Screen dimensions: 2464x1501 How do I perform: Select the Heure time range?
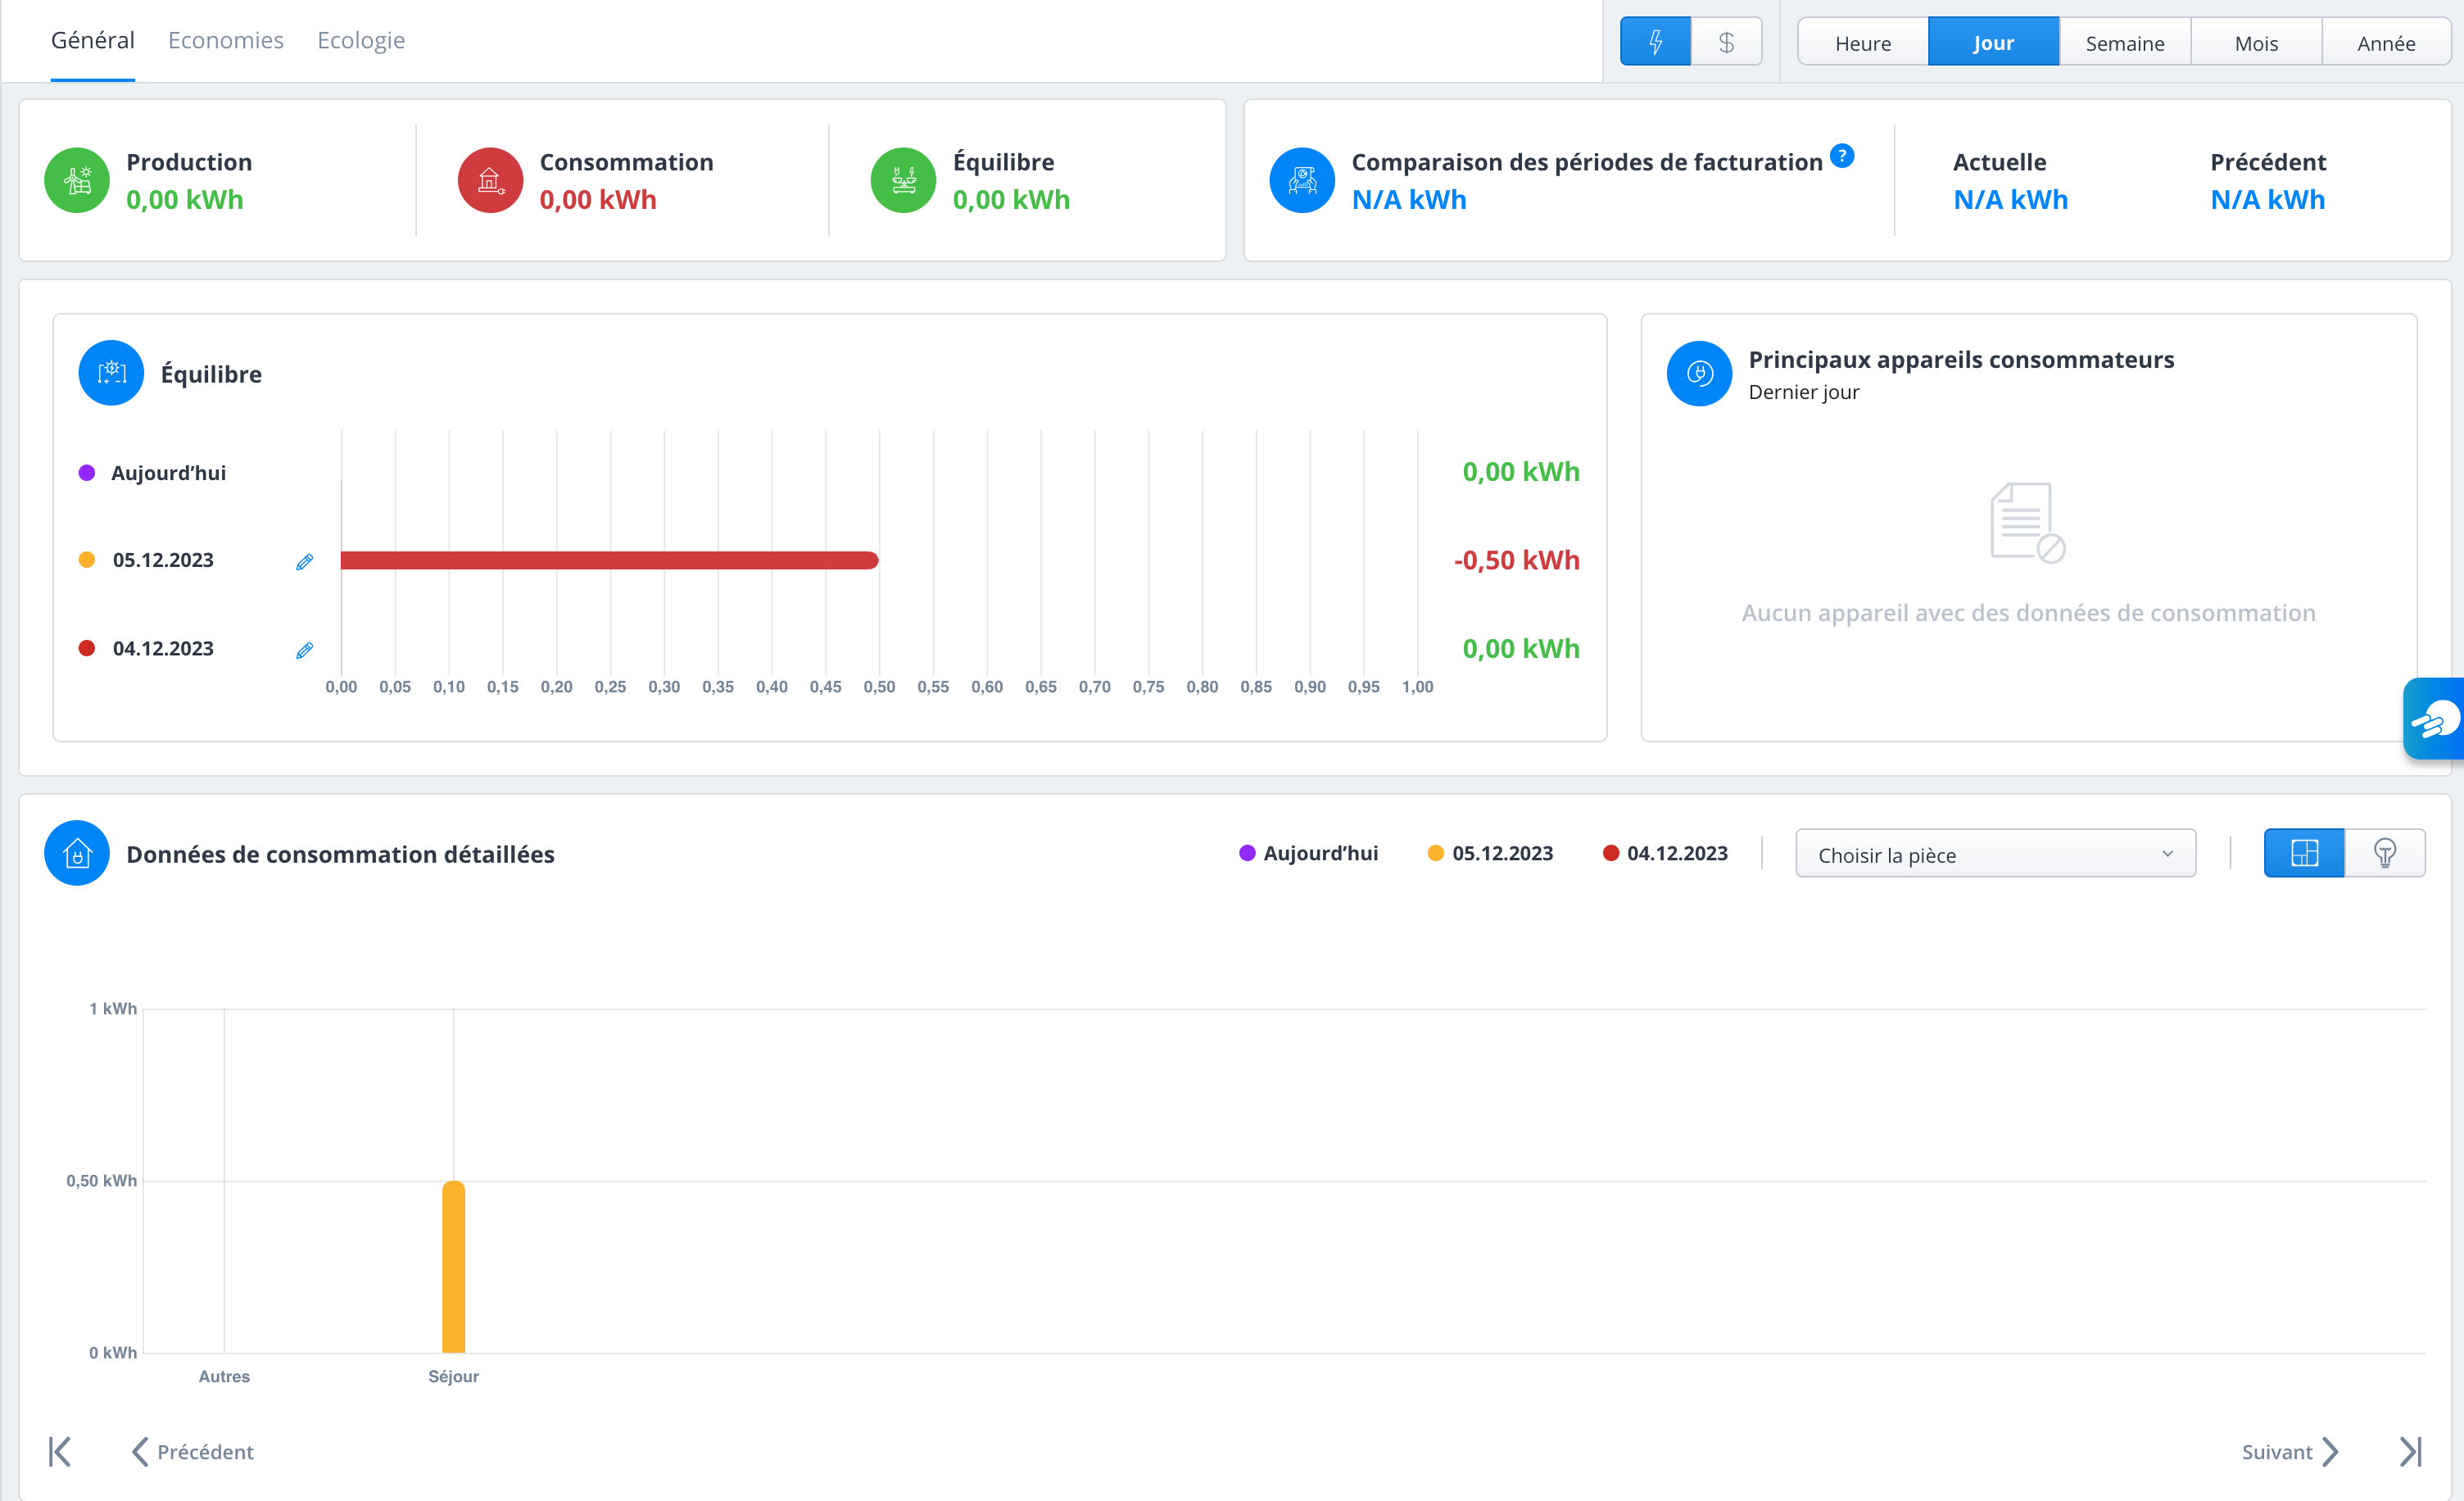tap(1863, 43)
